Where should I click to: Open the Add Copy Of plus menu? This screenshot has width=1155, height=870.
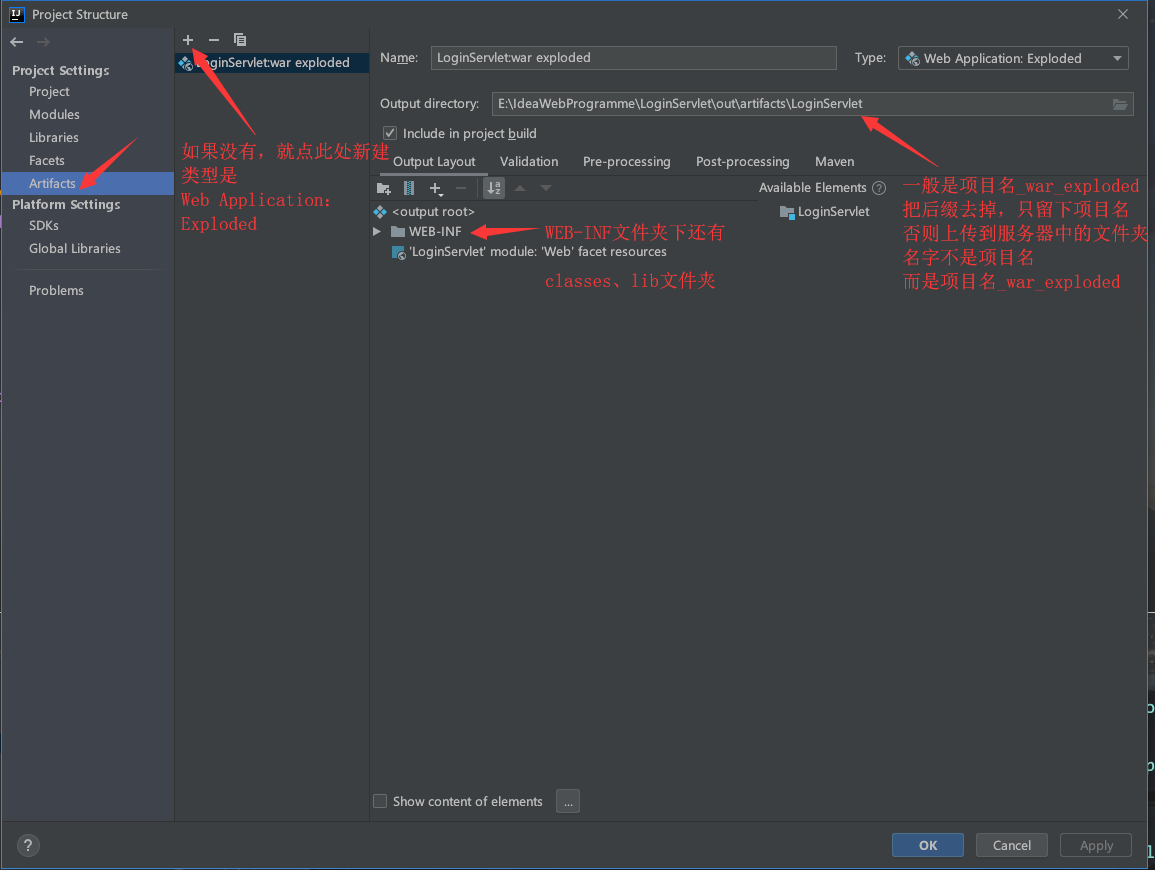[436, 189]
